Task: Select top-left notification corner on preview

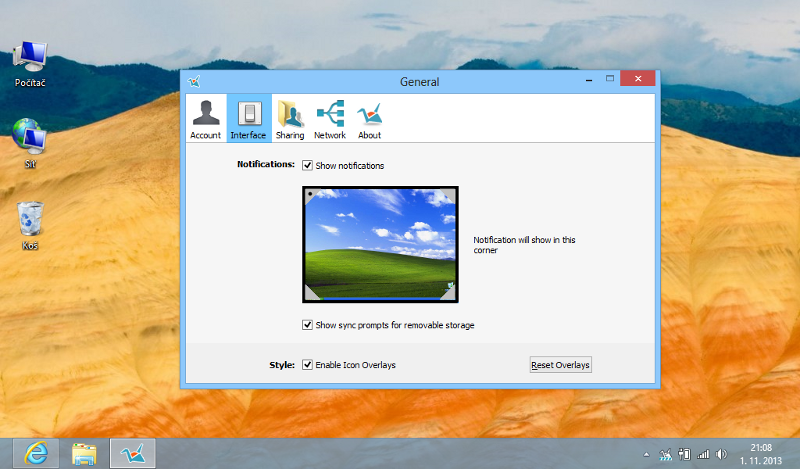Action: pyautogui.click(x=310, y=194)
